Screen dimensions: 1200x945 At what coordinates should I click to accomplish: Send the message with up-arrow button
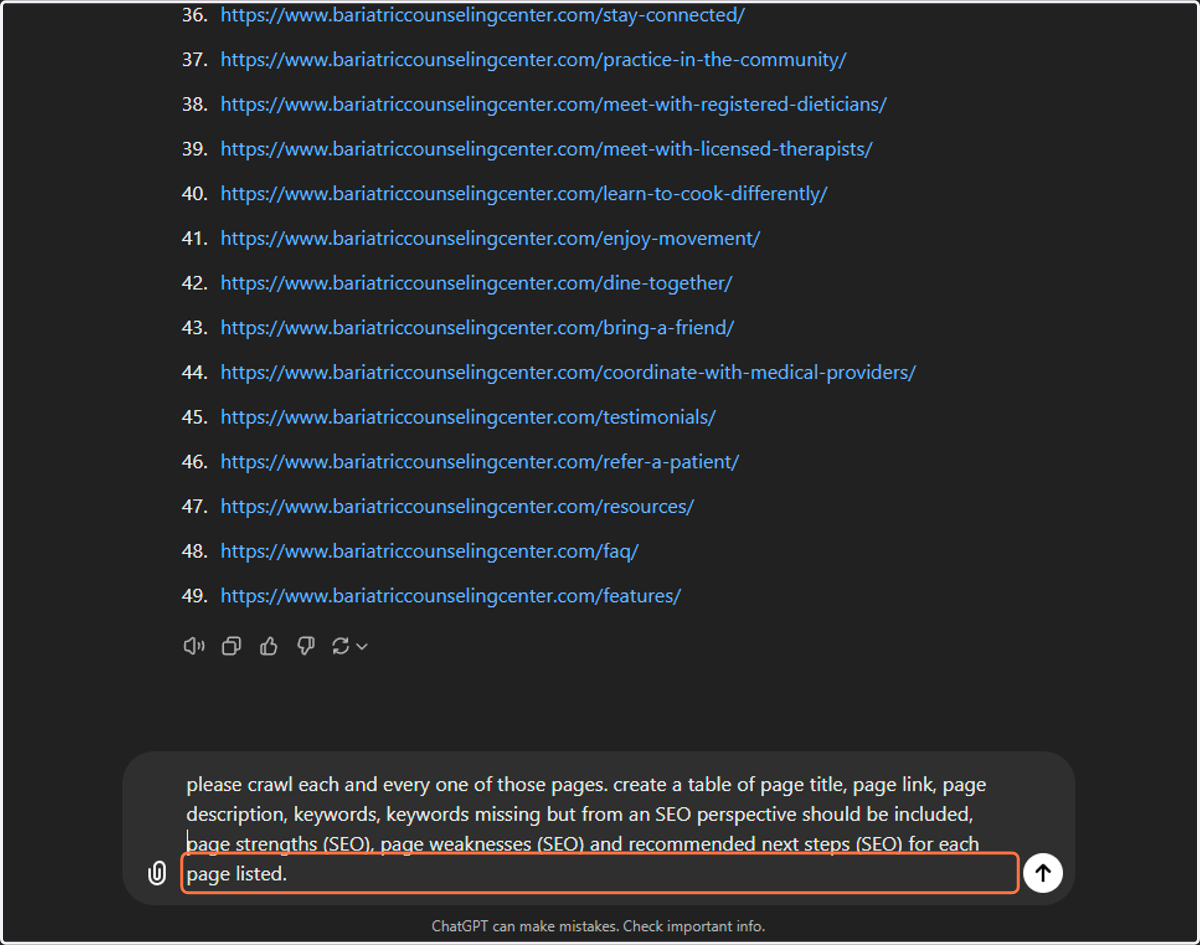pyautogui.click(x=1043, y=873)
